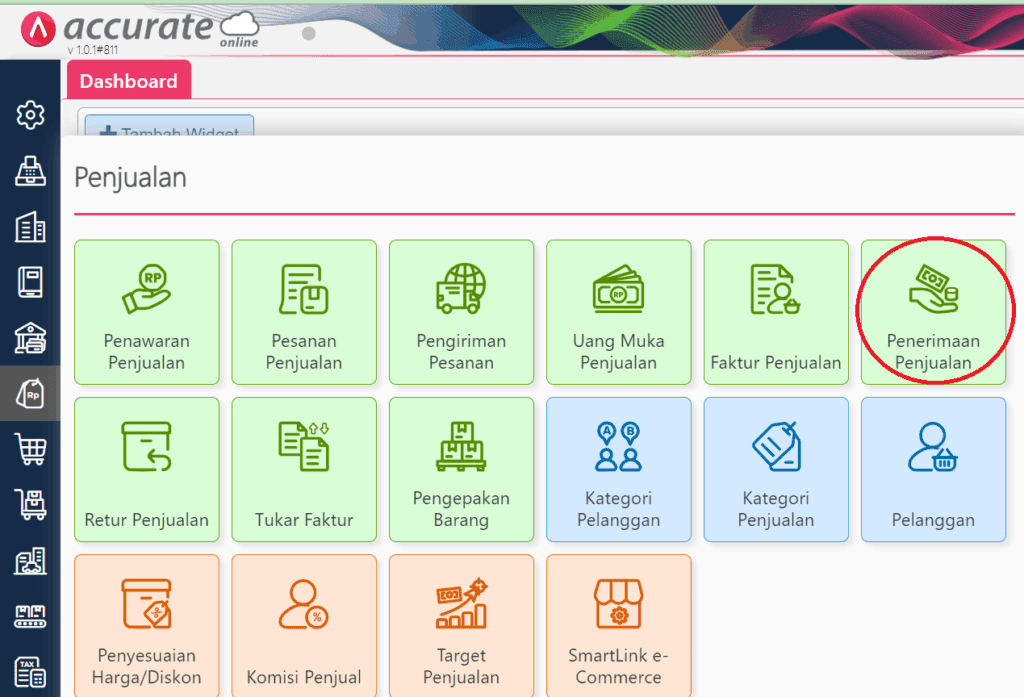Select the cash register sidebar icon
This screenshot has width=1024, height=697.
[30, 171]
